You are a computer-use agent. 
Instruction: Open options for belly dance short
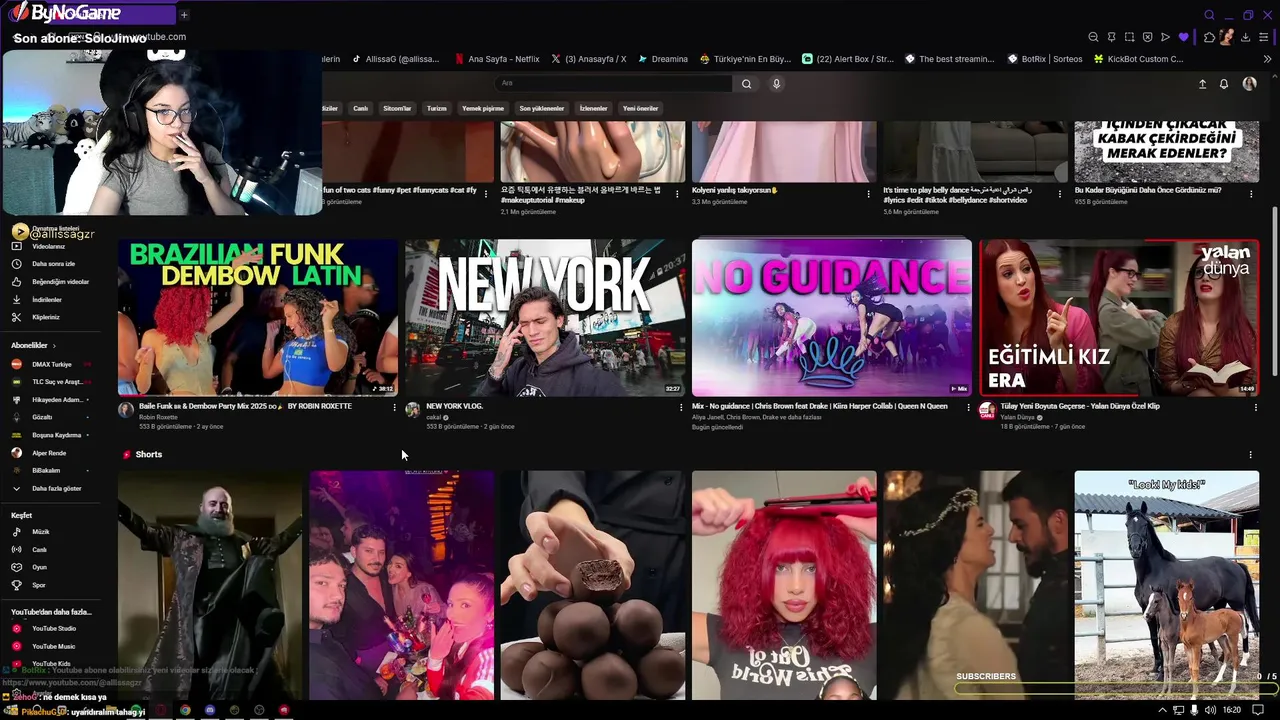(1060, 194)
